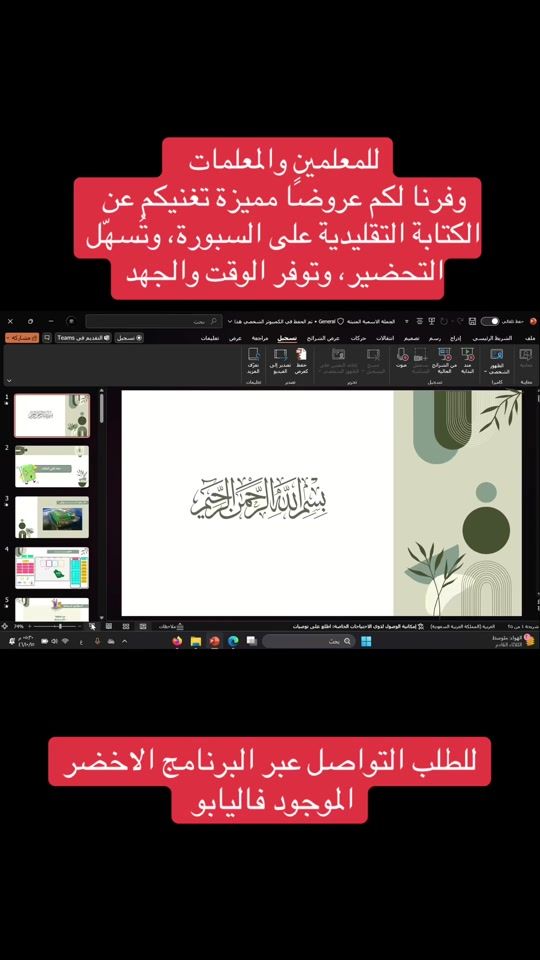This screenshot has height=960, width=540.
Task: Open the Share dropdown (مشاركة)
Action: coord(22,338)
